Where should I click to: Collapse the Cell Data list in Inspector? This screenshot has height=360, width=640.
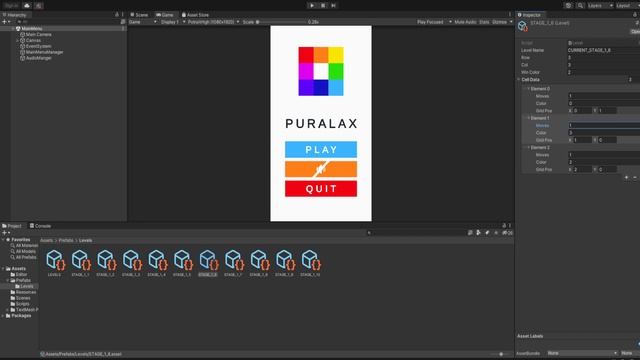519,80
